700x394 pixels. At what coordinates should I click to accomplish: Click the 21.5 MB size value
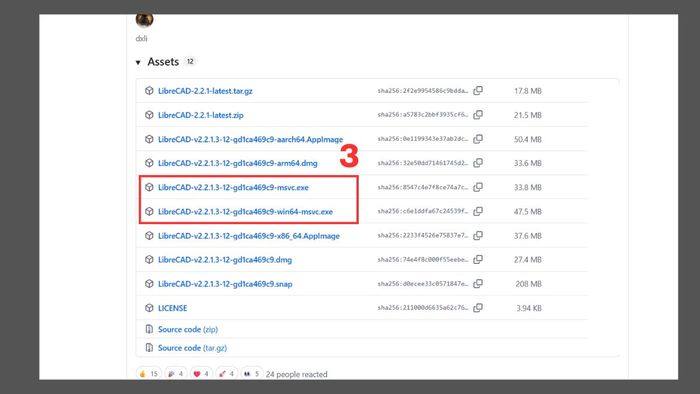pyautogui.click(x=528, y=115)
